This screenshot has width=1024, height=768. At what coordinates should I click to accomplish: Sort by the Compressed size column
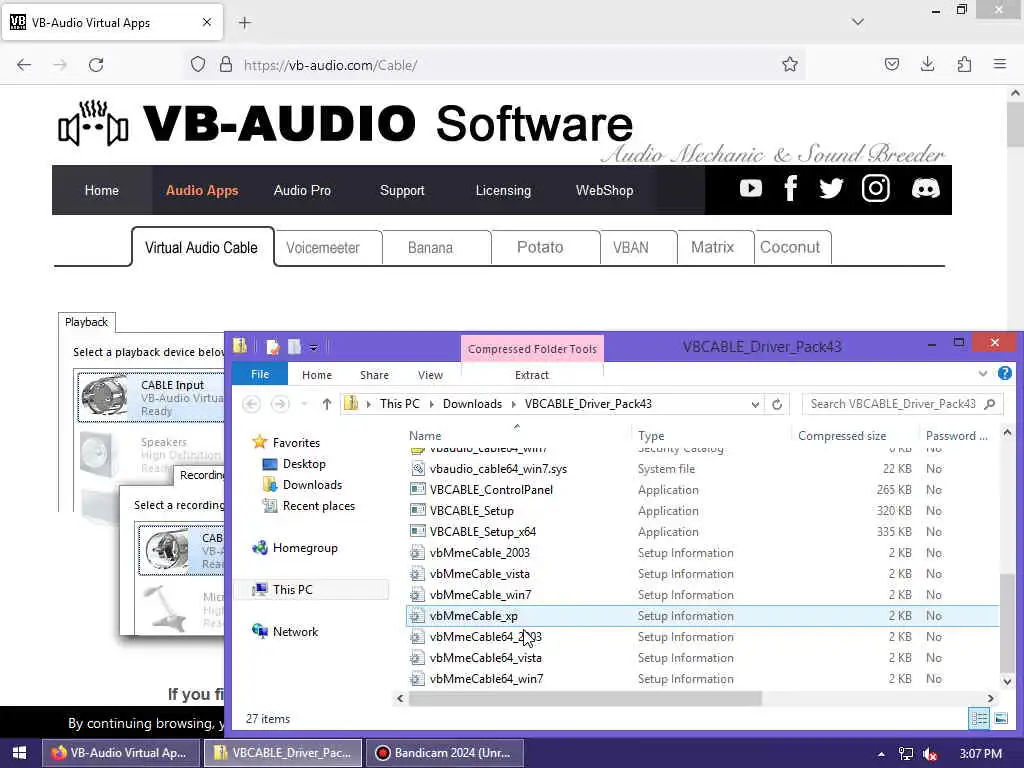point(842,436)
